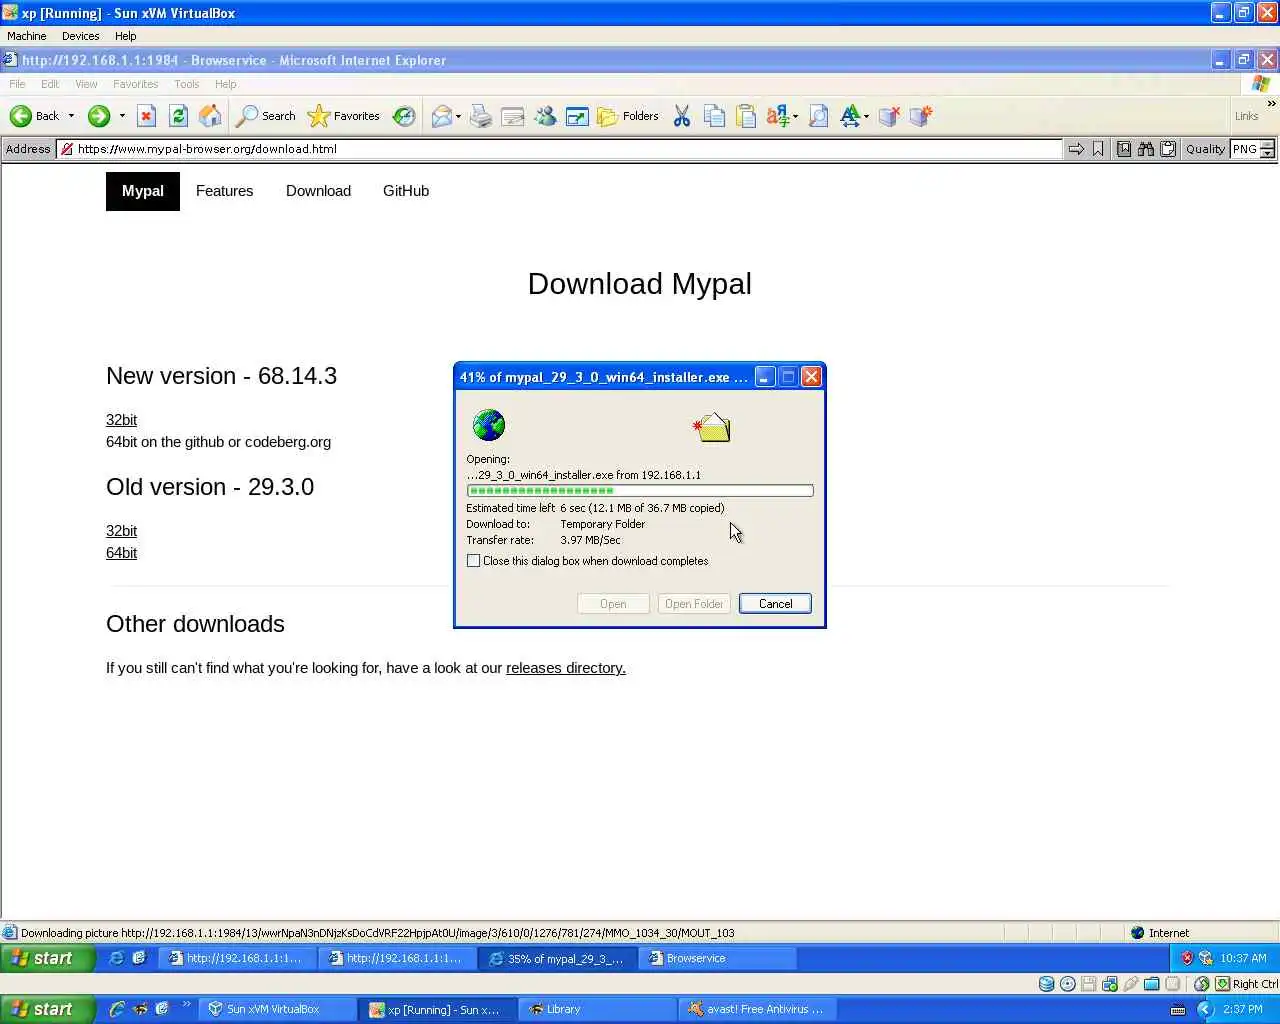Click the VirtualBox shared folder status icon

coord(1152,984)
